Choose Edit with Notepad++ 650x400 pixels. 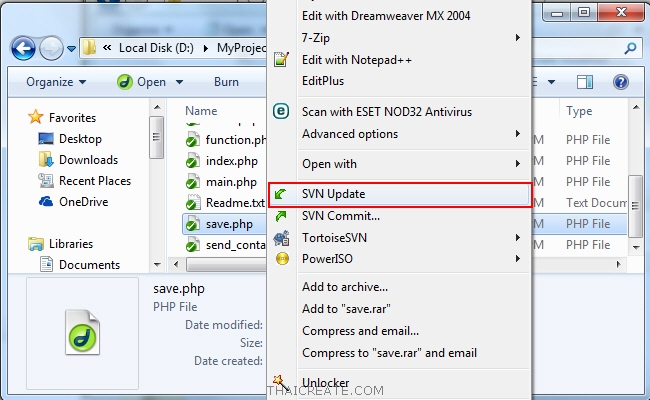[357, 60]
